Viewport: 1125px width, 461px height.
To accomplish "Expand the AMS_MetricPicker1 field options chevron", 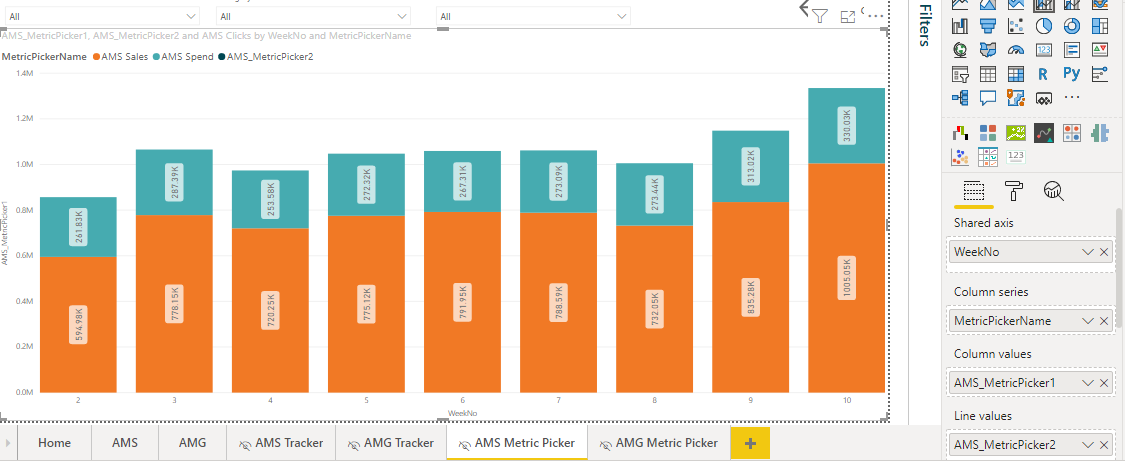I will (1088, 382).
